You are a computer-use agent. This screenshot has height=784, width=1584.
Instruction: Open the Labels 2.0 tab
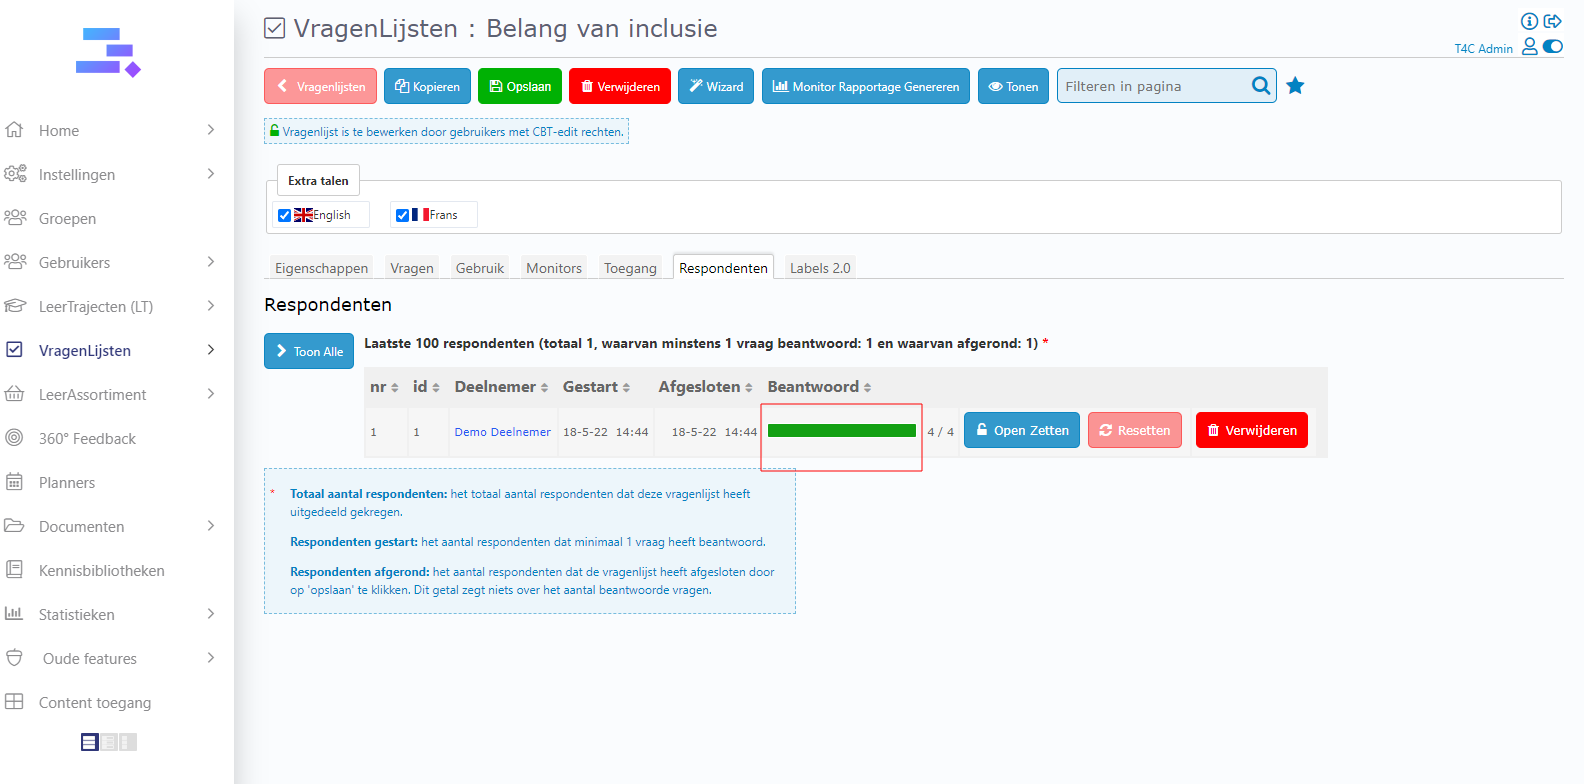click(x=820, y=268)
